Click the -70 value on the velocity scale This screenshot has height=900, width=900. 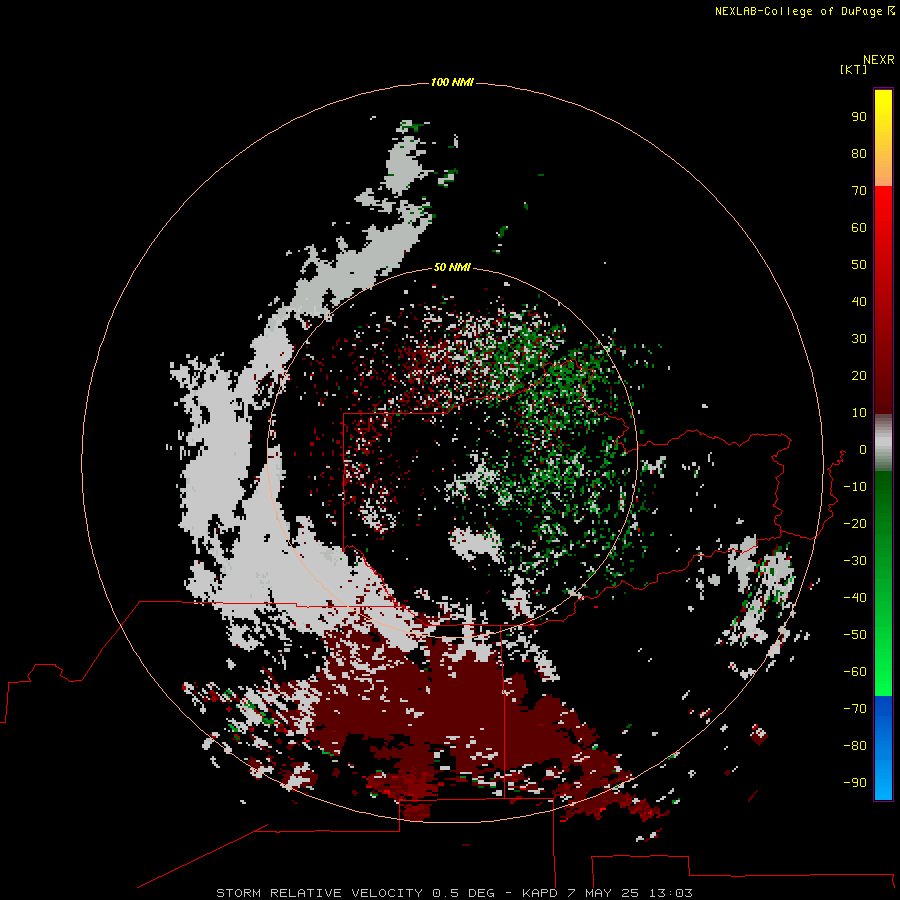coord(855,709)
